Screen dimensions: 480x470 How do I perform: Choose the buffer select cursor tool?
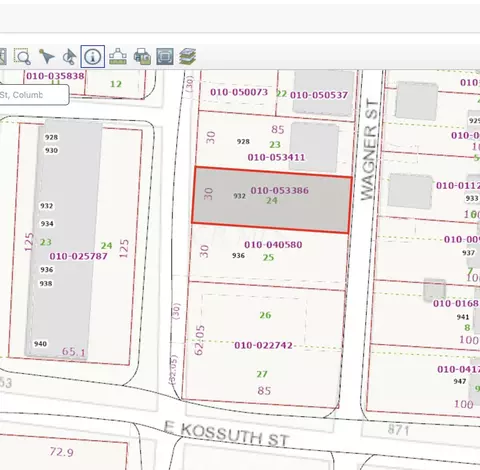click(x=69, y=56)
